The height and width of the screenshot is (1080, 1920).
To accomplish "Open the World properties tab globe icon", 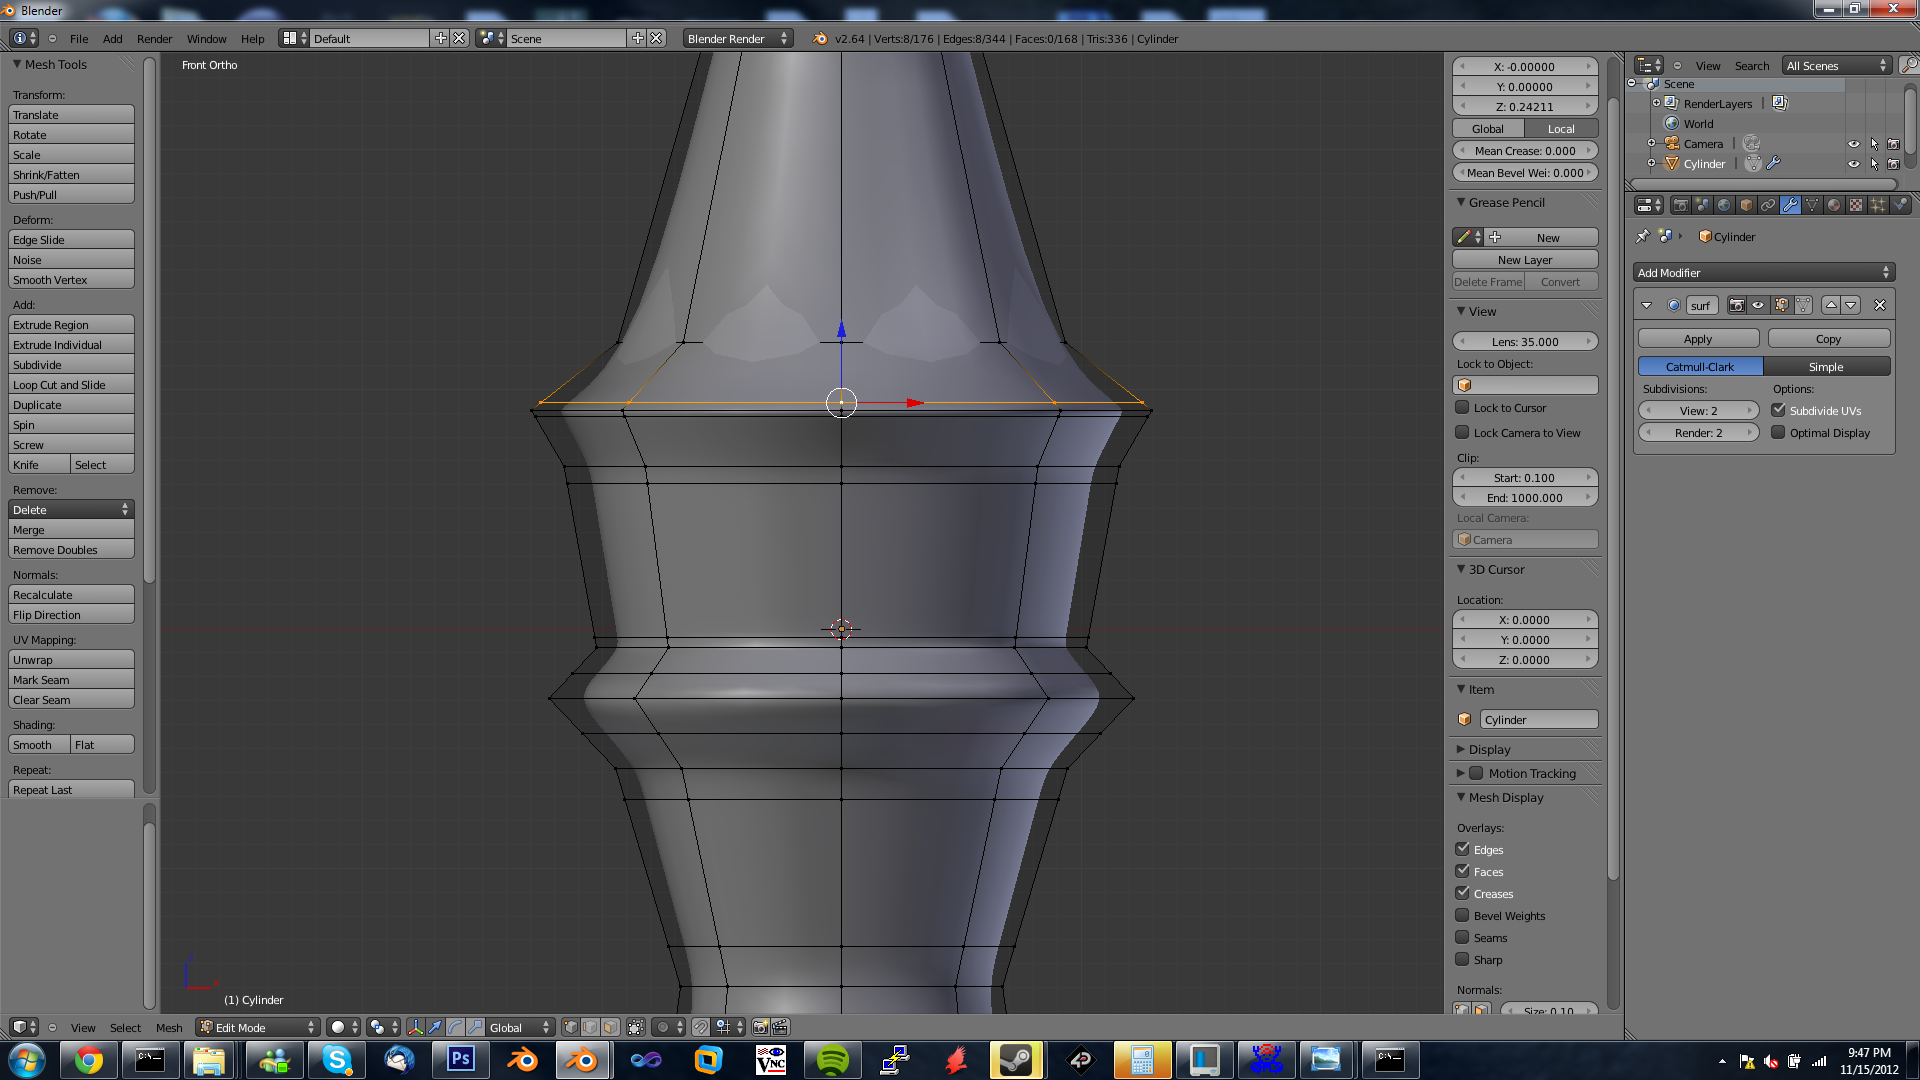I will [x=1724, y=205].
